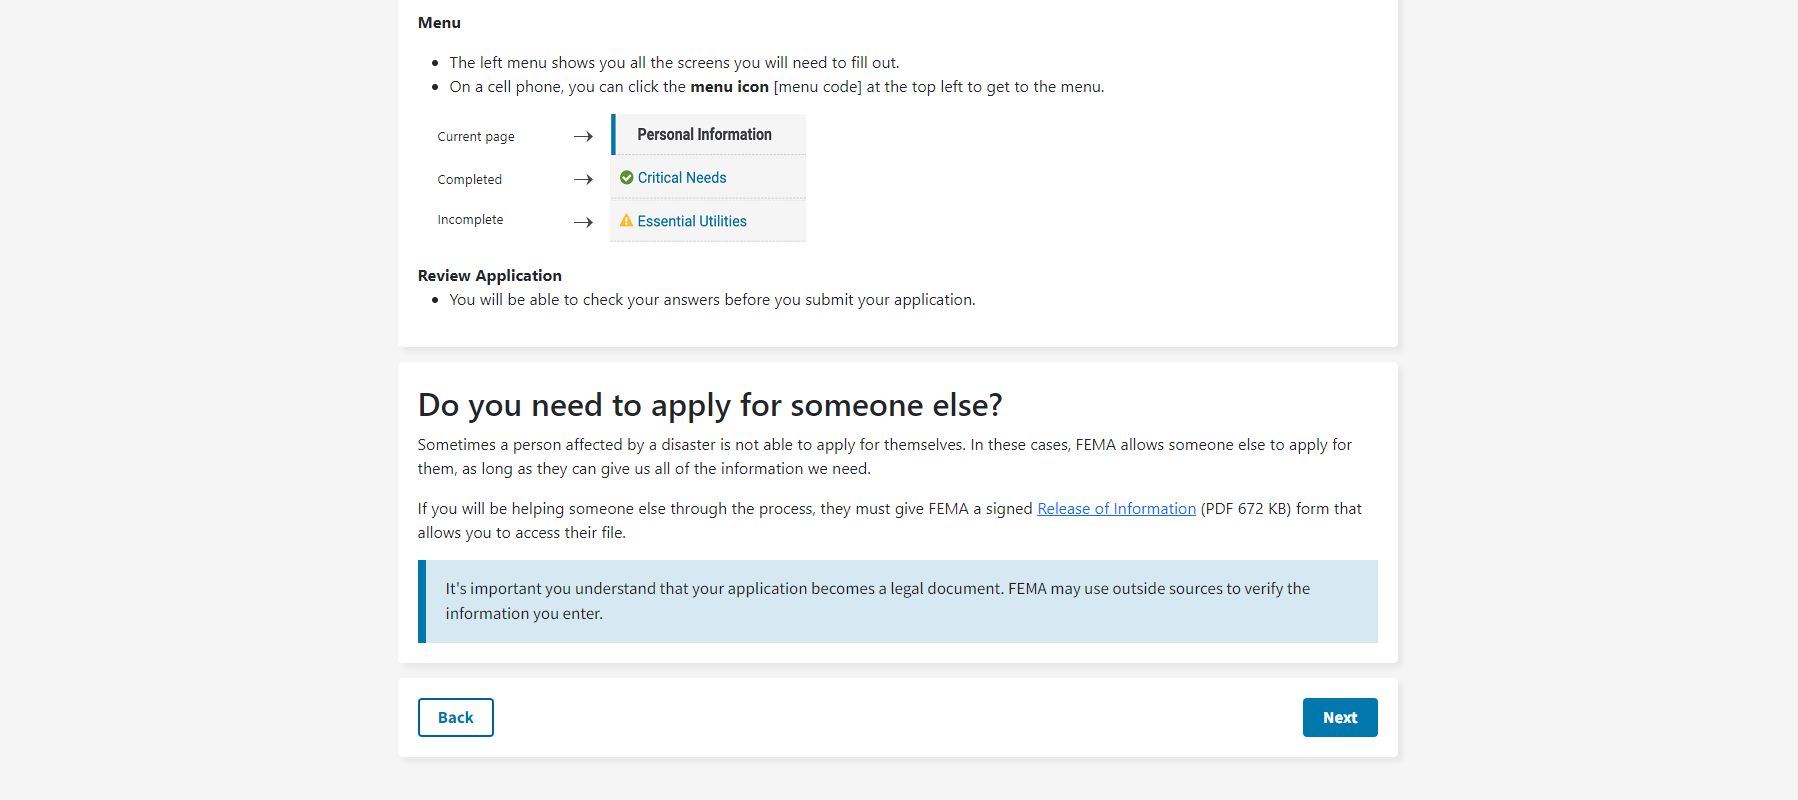Open the Critical Needs menu entry
This screenshot has width=1798, height=800.
[682, 178]
